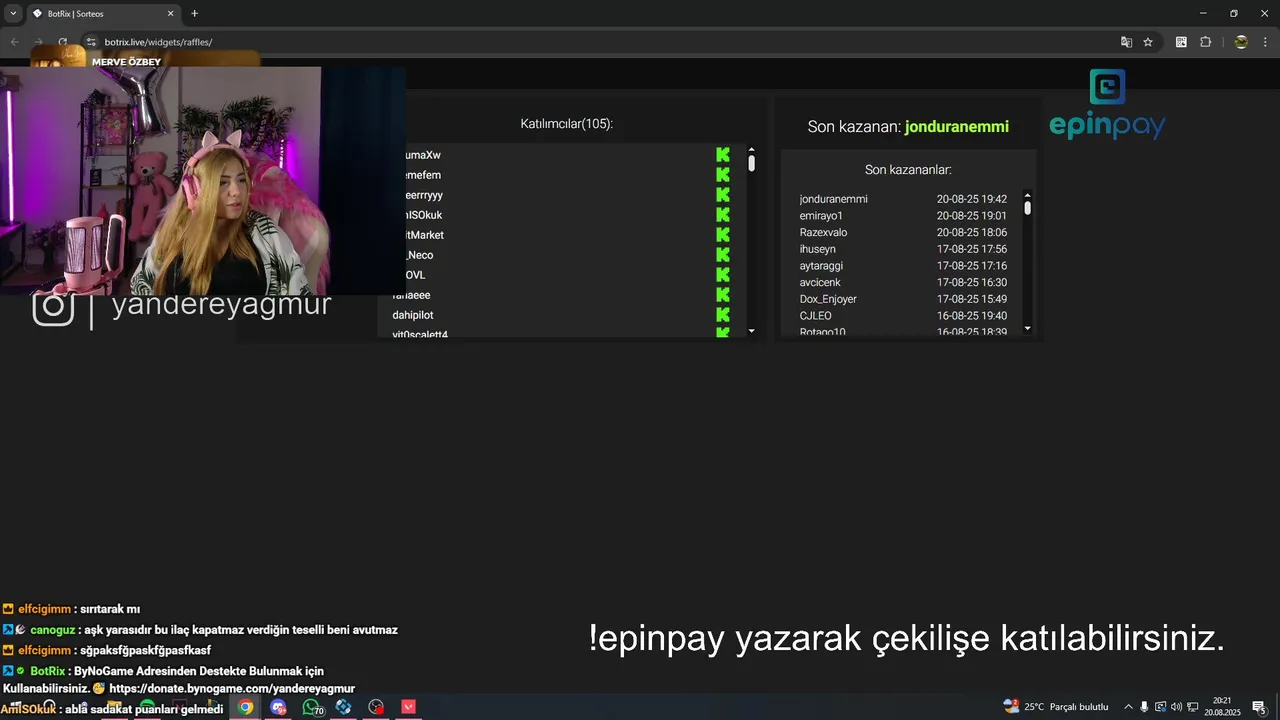This screenshot has width=1280, height=720.
Task: Click the date 20-08-25 19:42
Action: coord(972,199)
